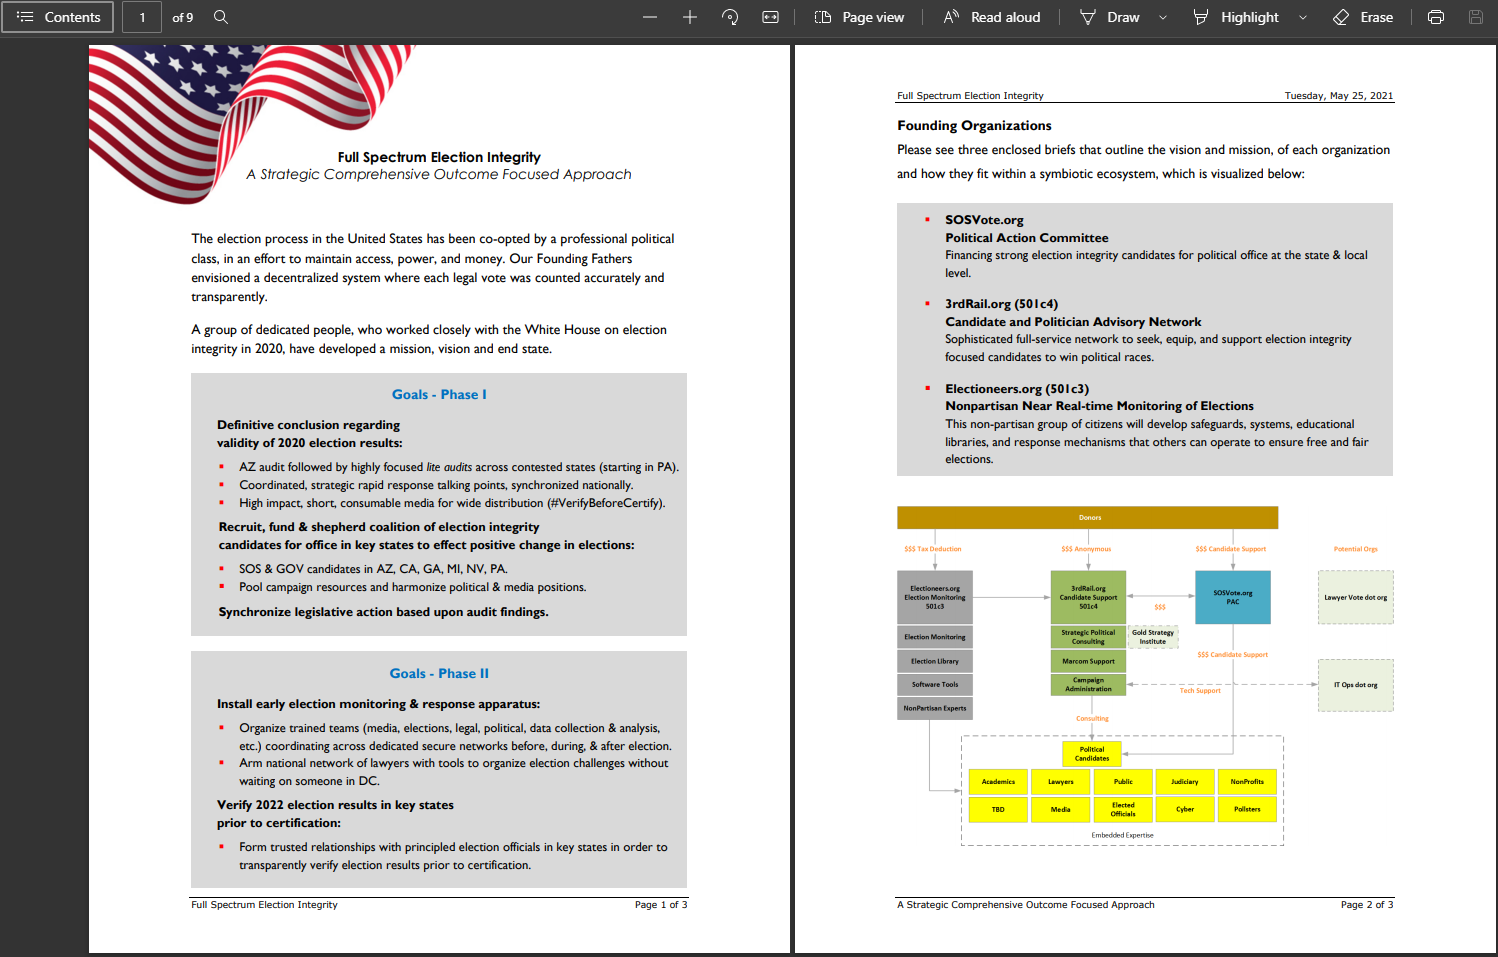Click the 'Goals - Phase I' heading

pos(439,395)
